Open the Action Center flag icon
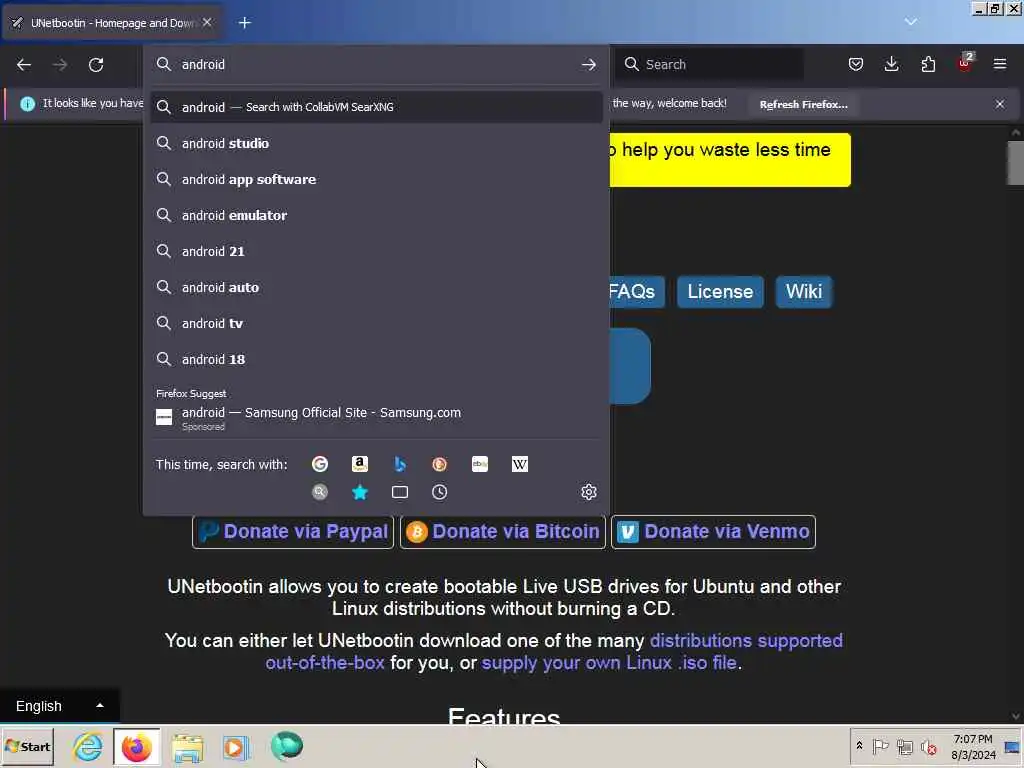The width and height of the screenshot is (1024, 768). (x=880, y=746)
